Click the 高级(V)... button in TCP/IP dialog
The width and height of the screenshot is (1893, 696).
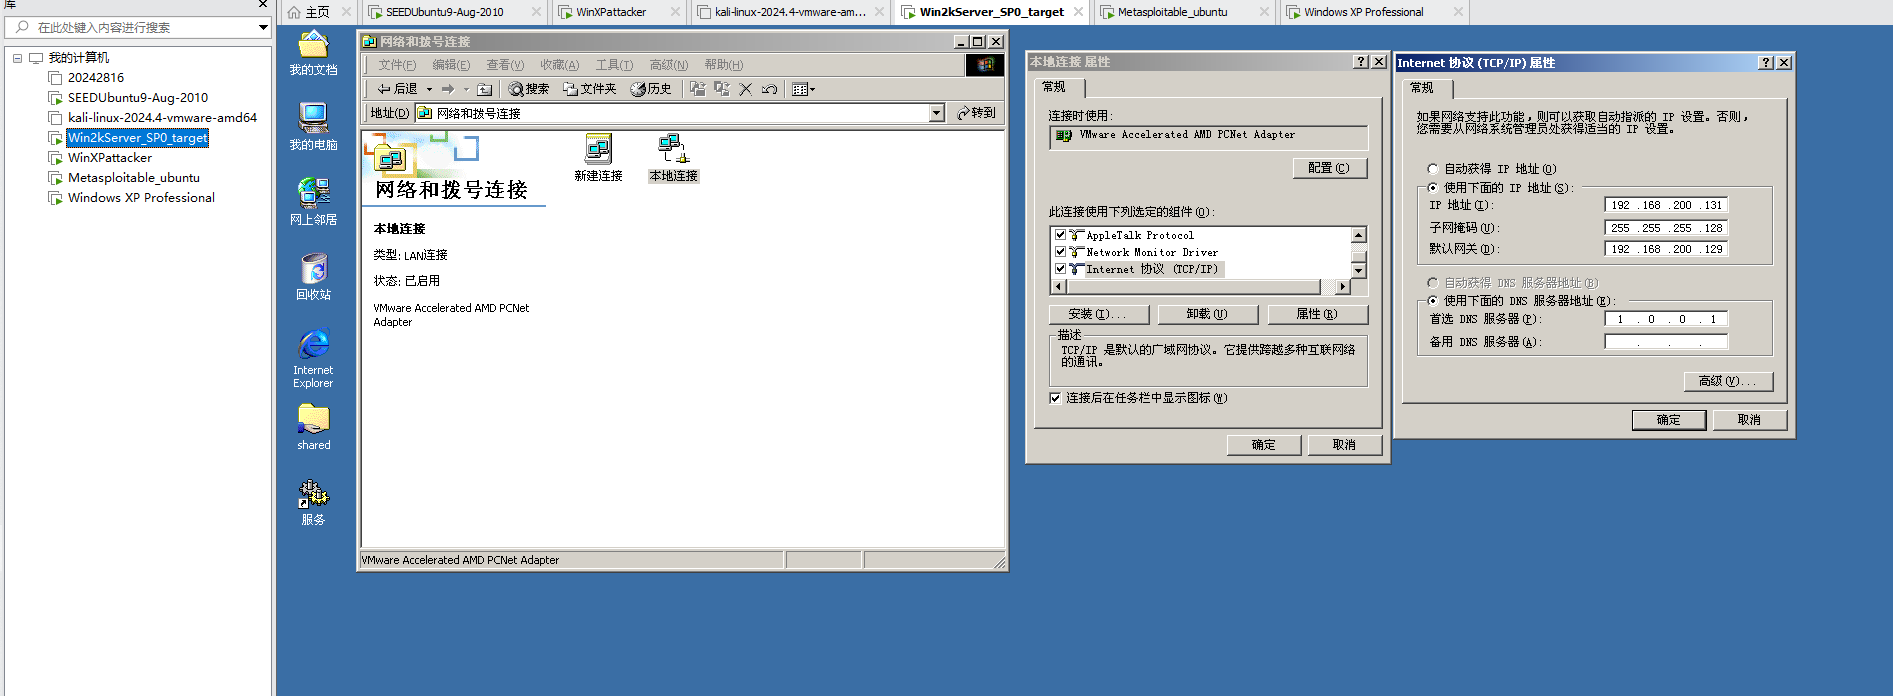pos(1728,381)
